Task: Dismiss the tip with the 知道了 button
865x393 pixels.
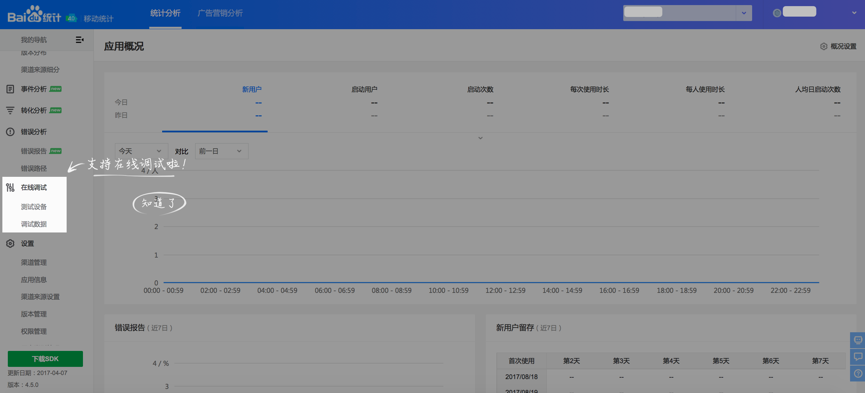Action: (x=159, y=203)
